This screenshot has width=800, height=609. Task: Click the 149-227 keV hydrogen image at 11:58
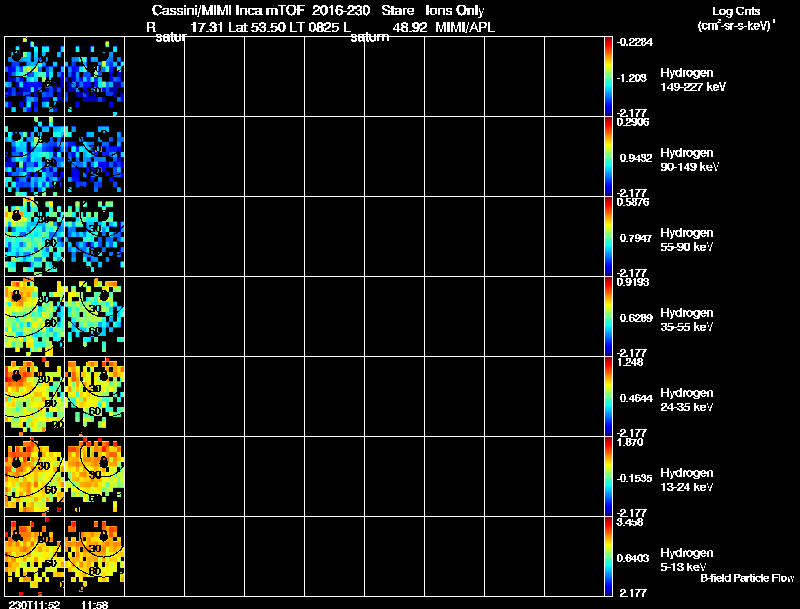(94, 77)
